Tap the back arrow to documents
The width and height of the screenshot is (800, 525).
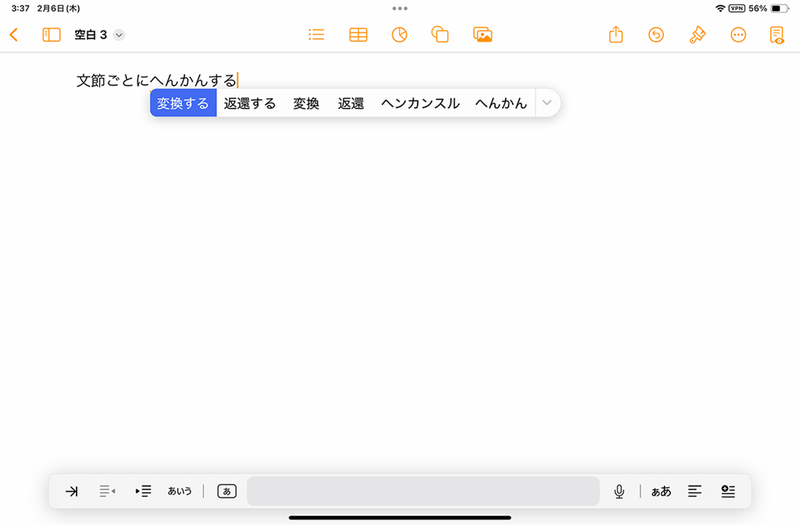pyautogui.click(x=14, y=35)
